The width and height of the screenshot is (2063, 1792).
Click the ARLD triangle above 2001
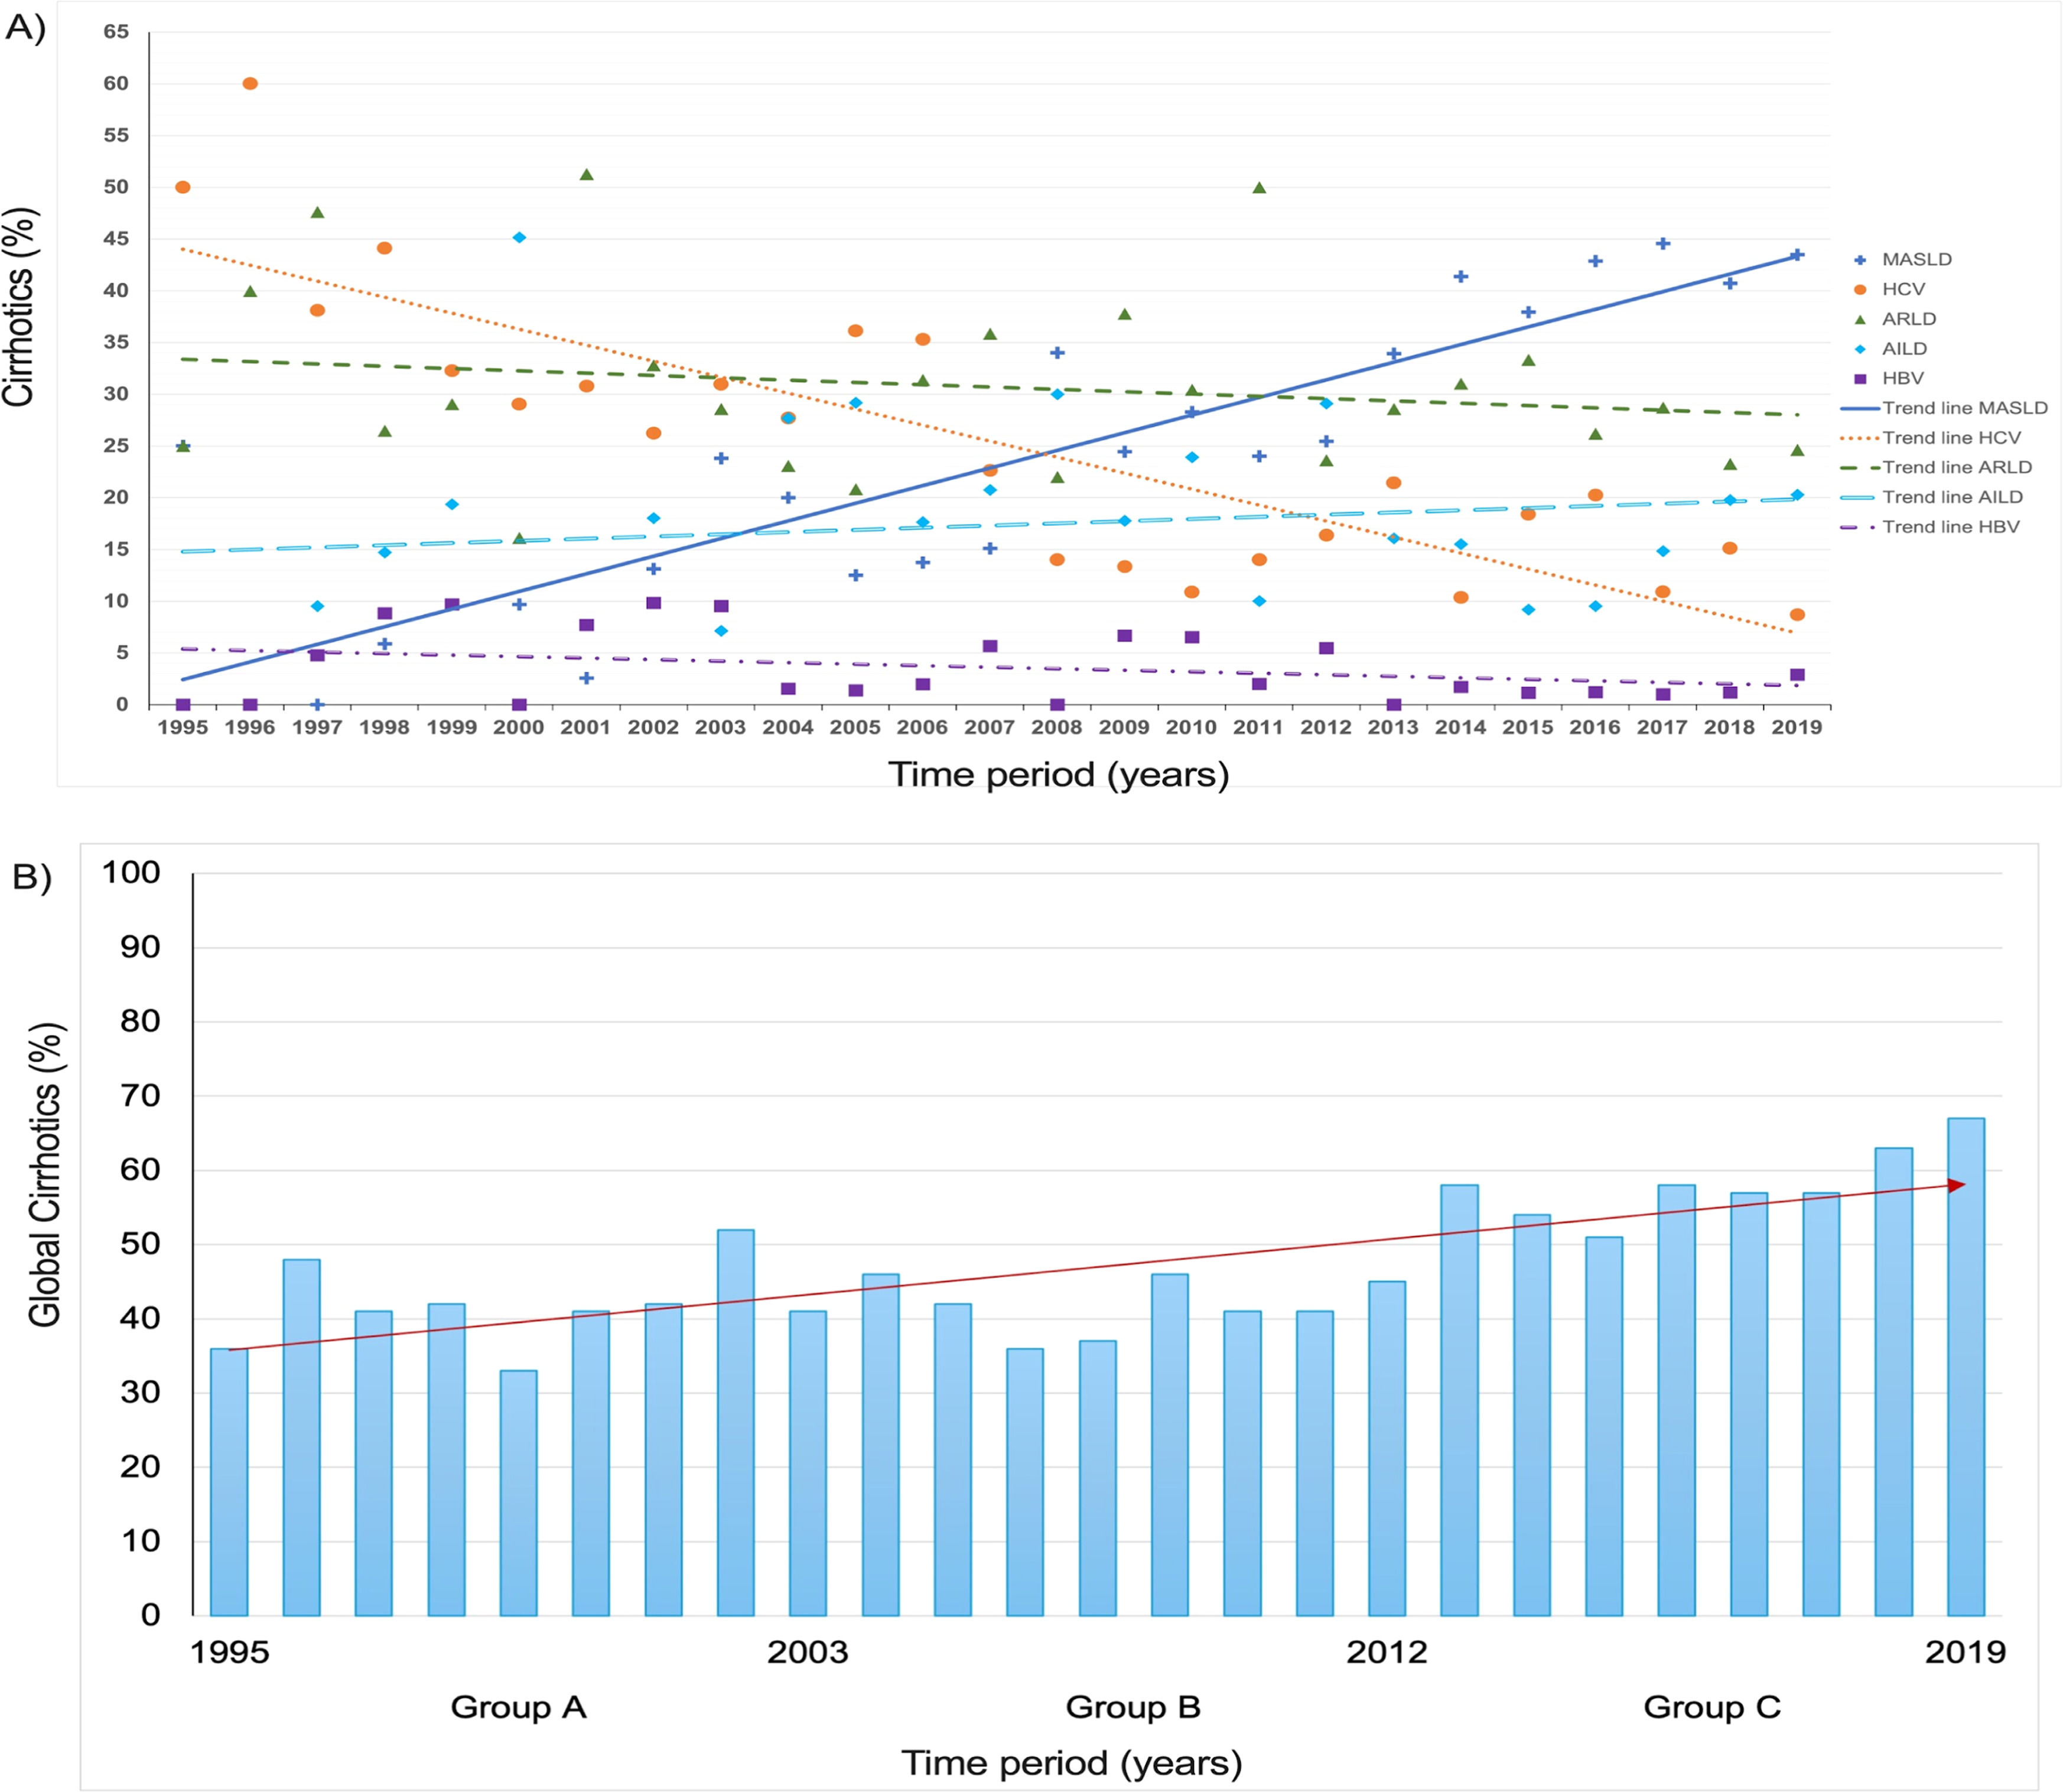click(x=587, y=175)
